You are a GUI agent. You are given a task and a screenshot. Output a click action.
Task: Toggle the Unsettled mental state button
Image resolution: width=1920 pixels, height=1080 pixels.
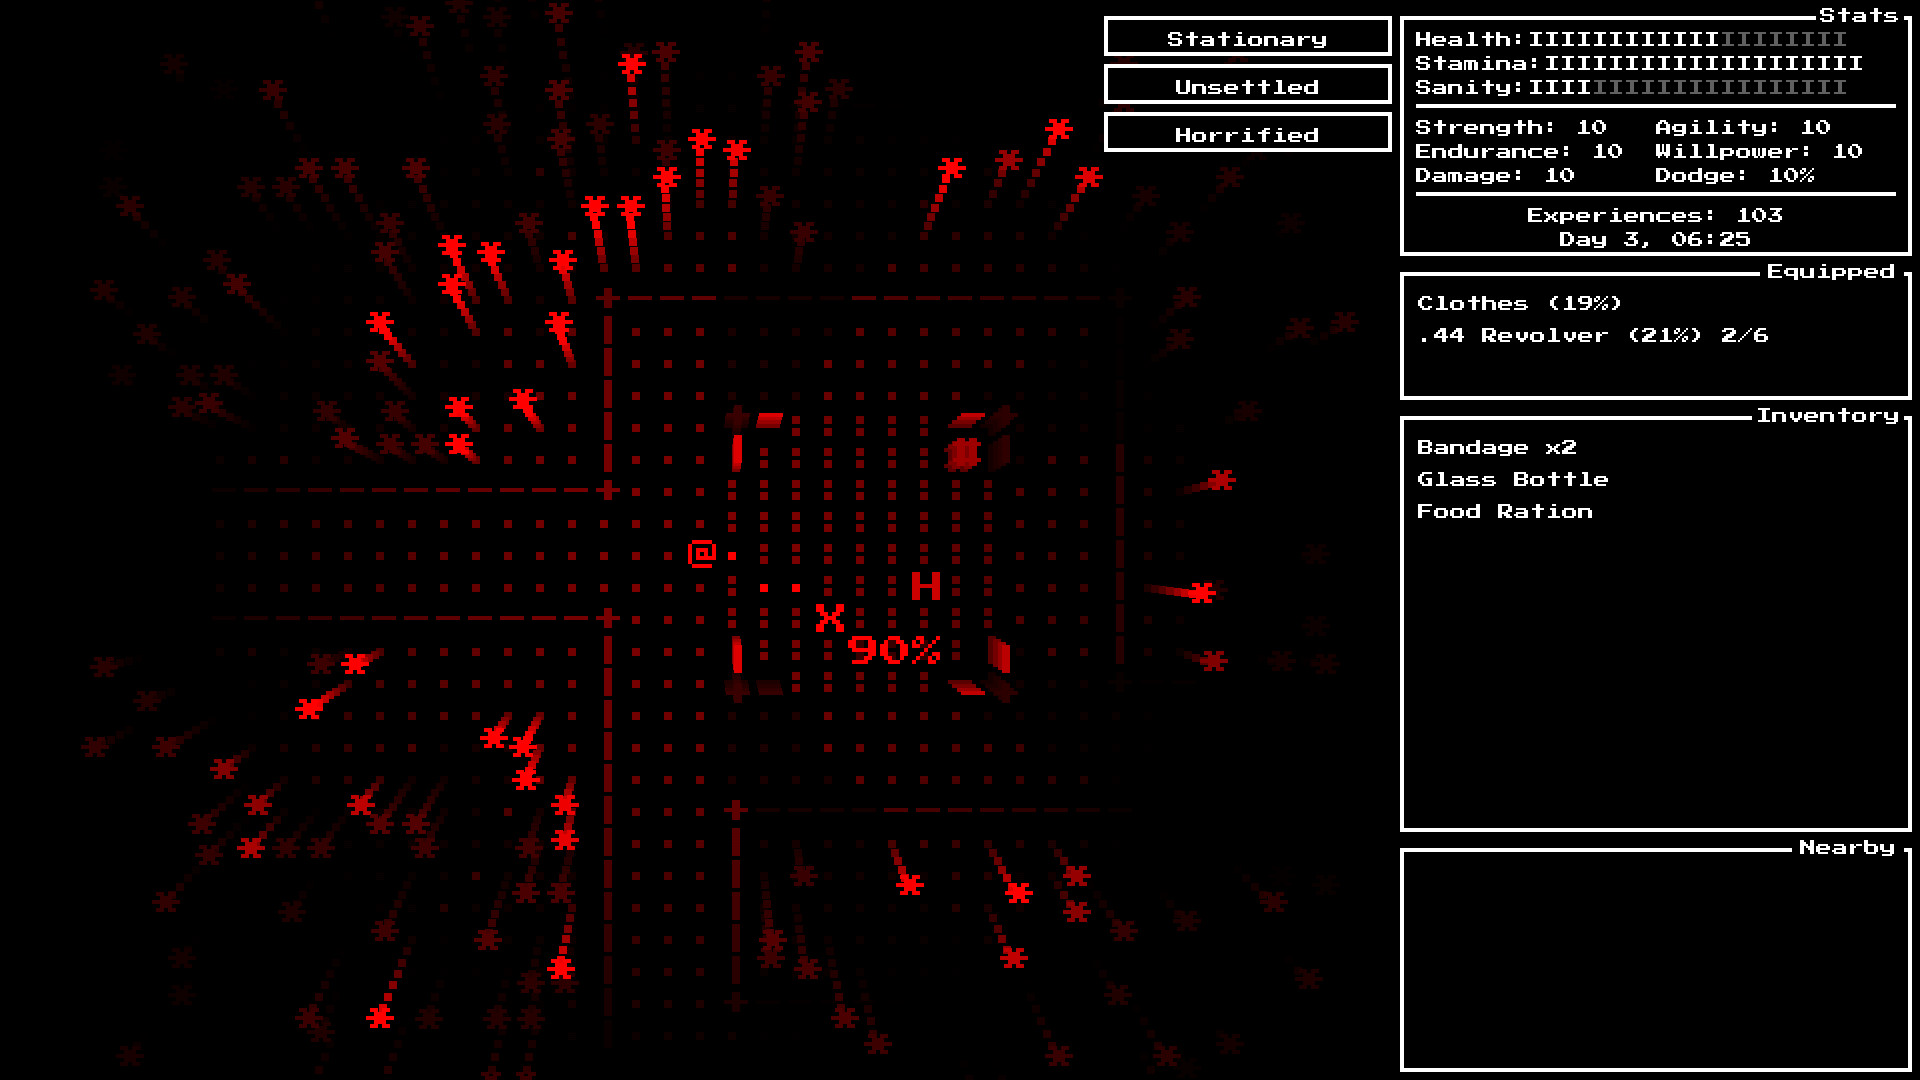pos(1246,87)
